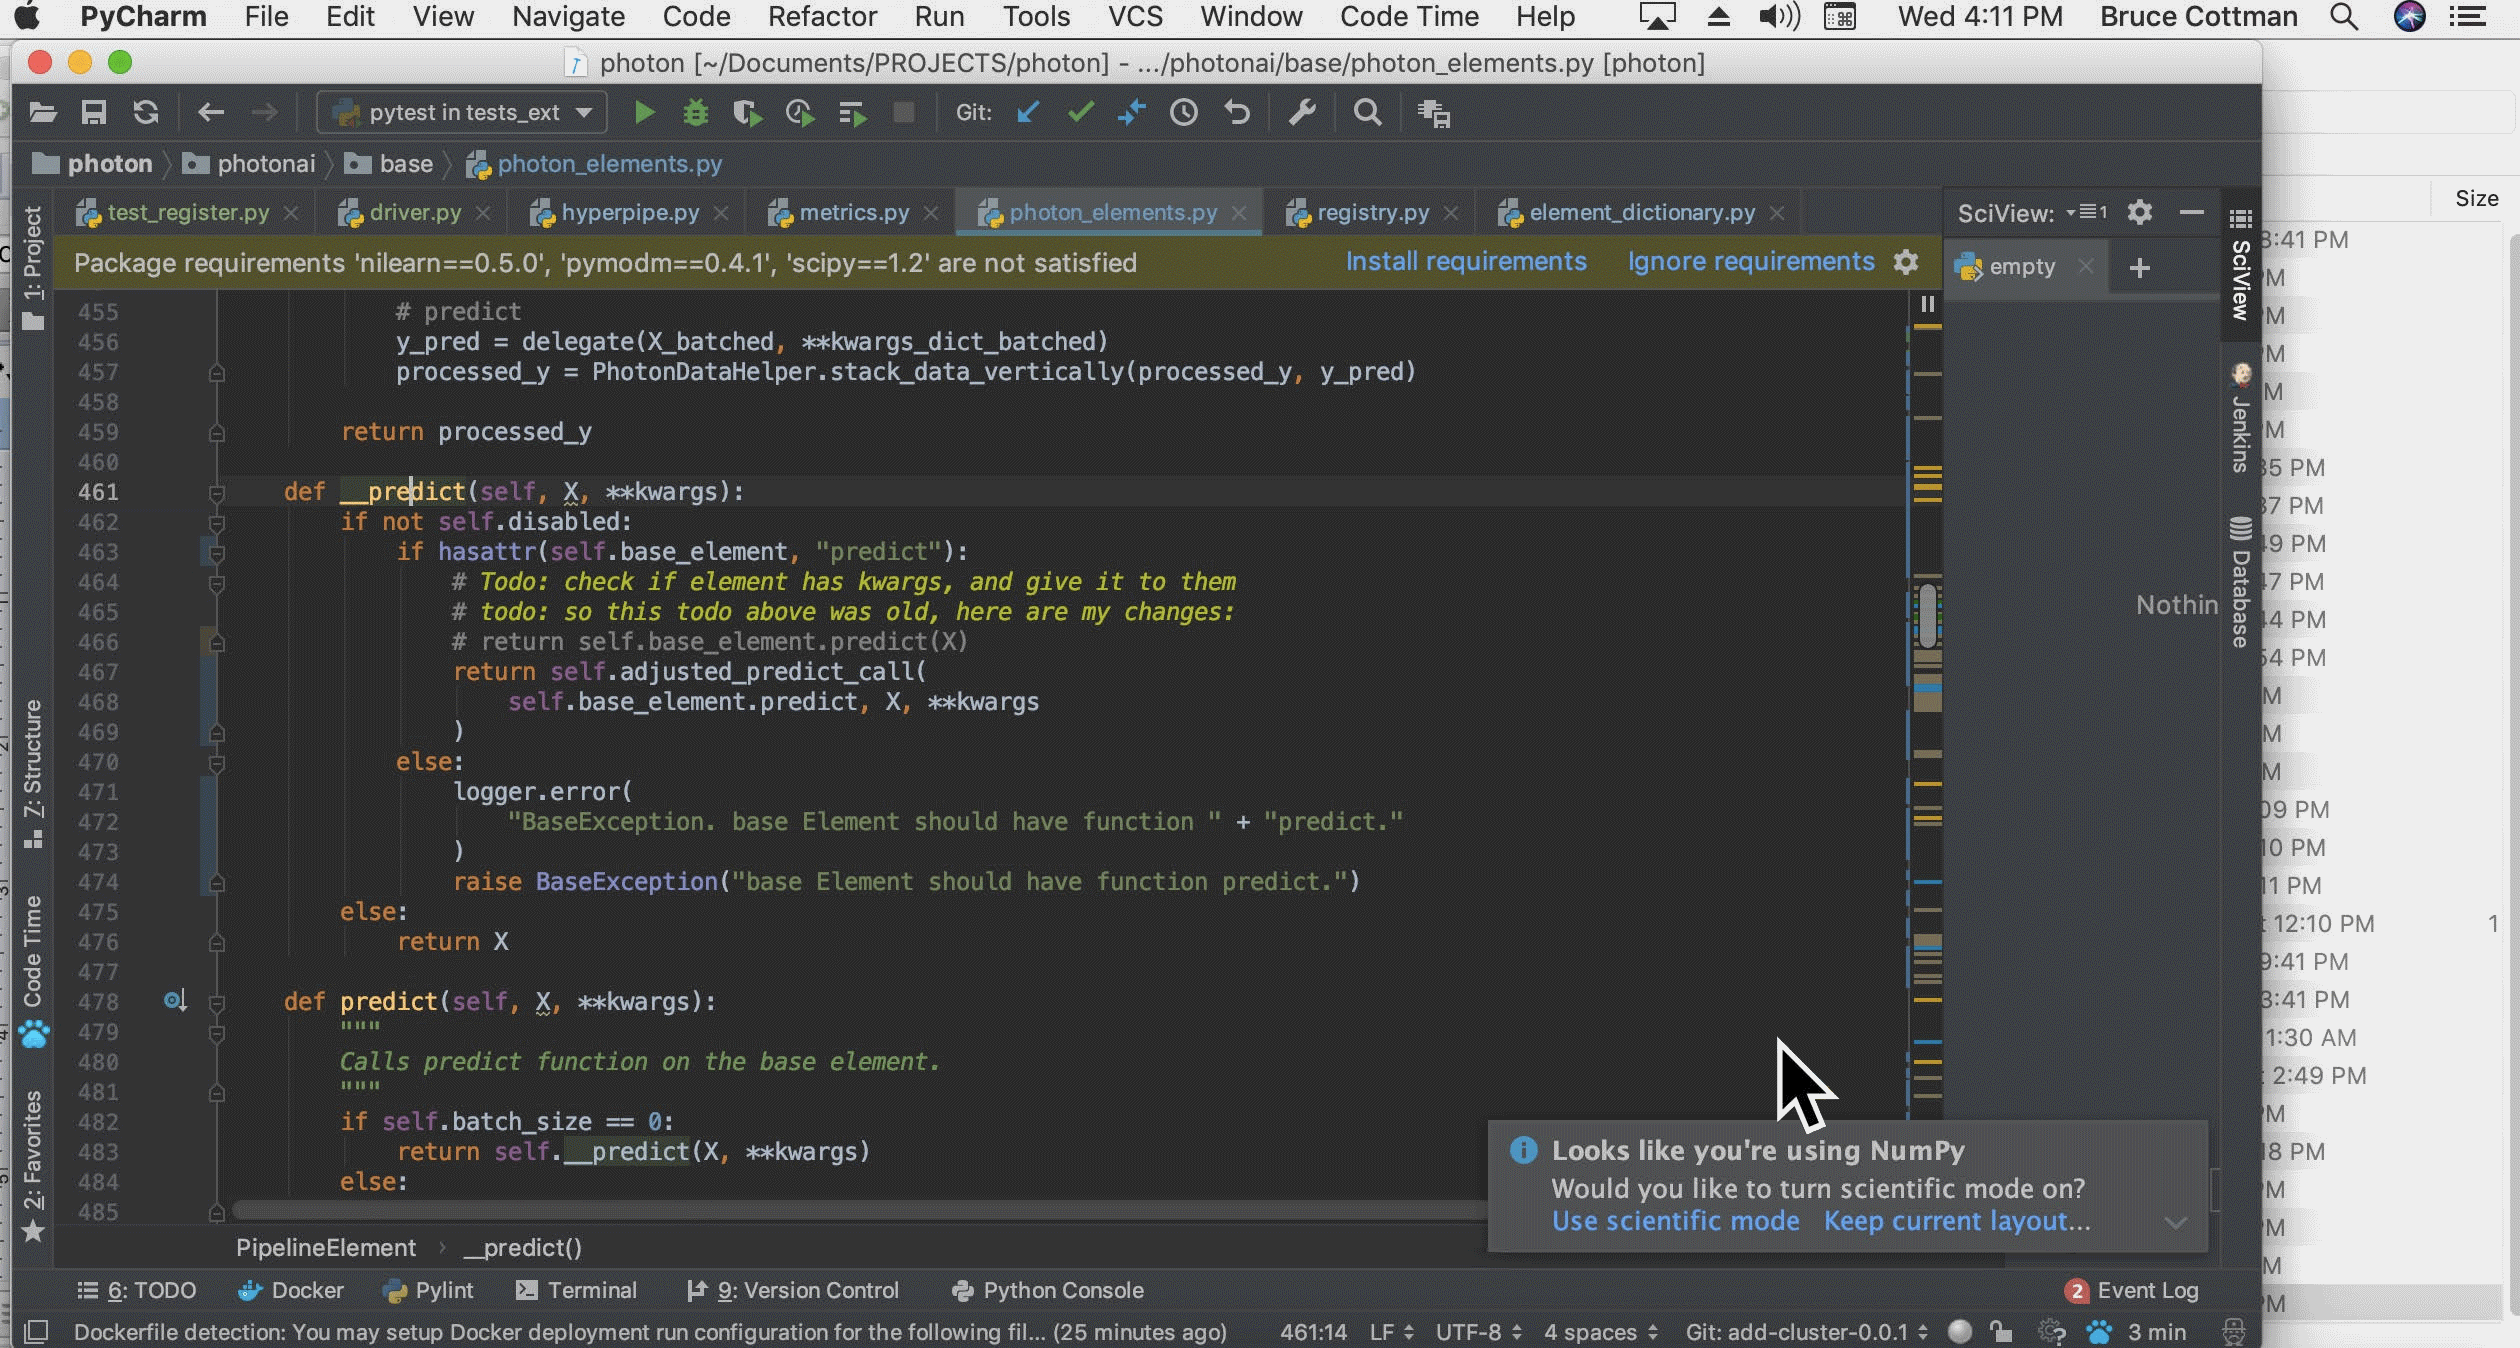The width and height of the screenshot is (2520, 1348).
Task: Click the Forward navigation arrow in toolbar
Action: point(264,112)
